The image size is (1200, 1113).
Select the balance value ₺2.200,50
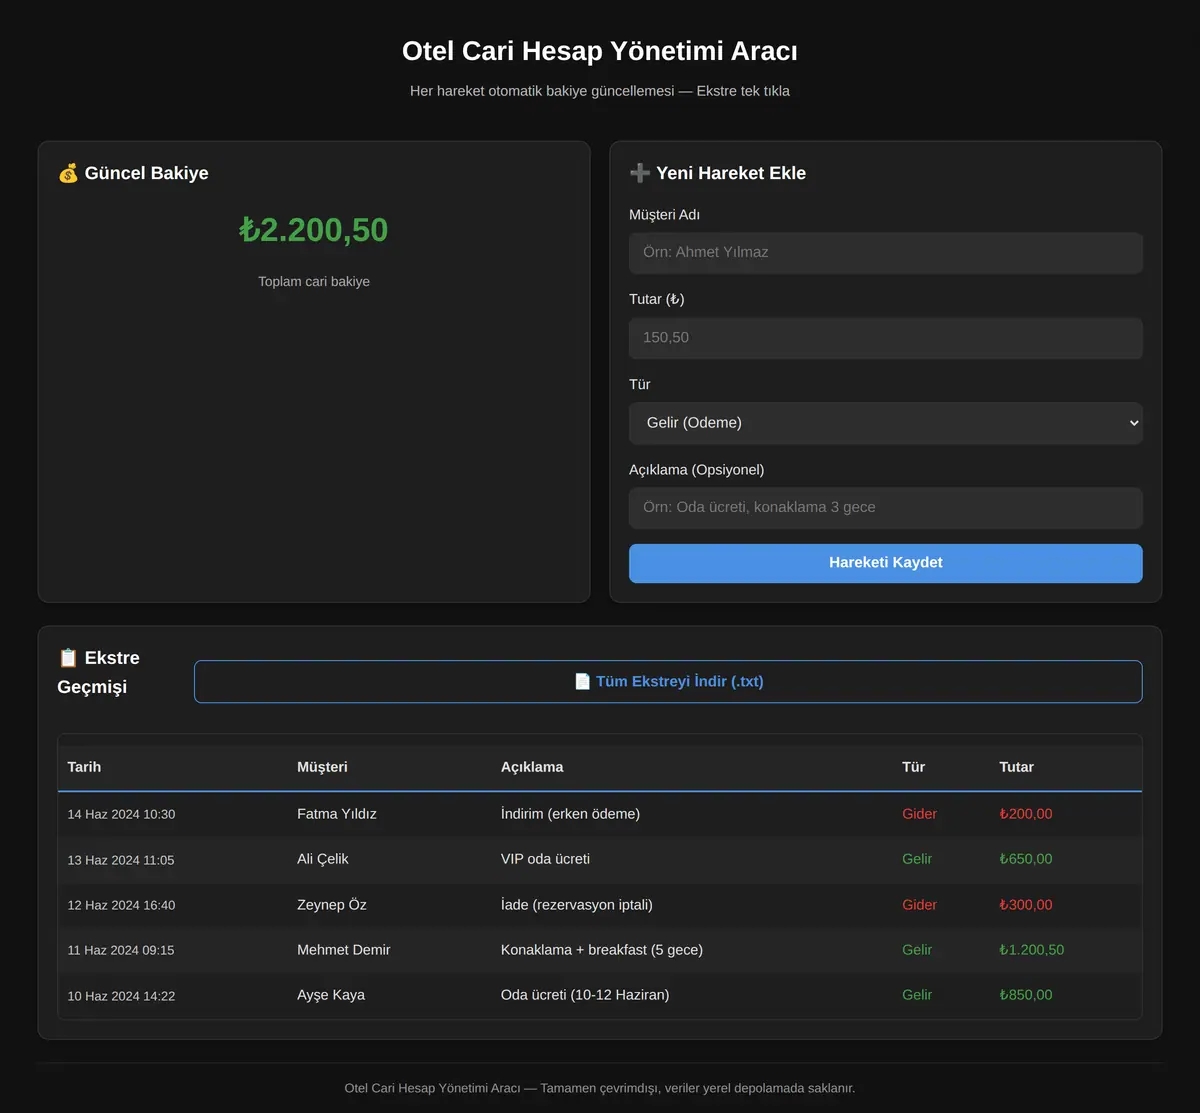click(314, 230)
